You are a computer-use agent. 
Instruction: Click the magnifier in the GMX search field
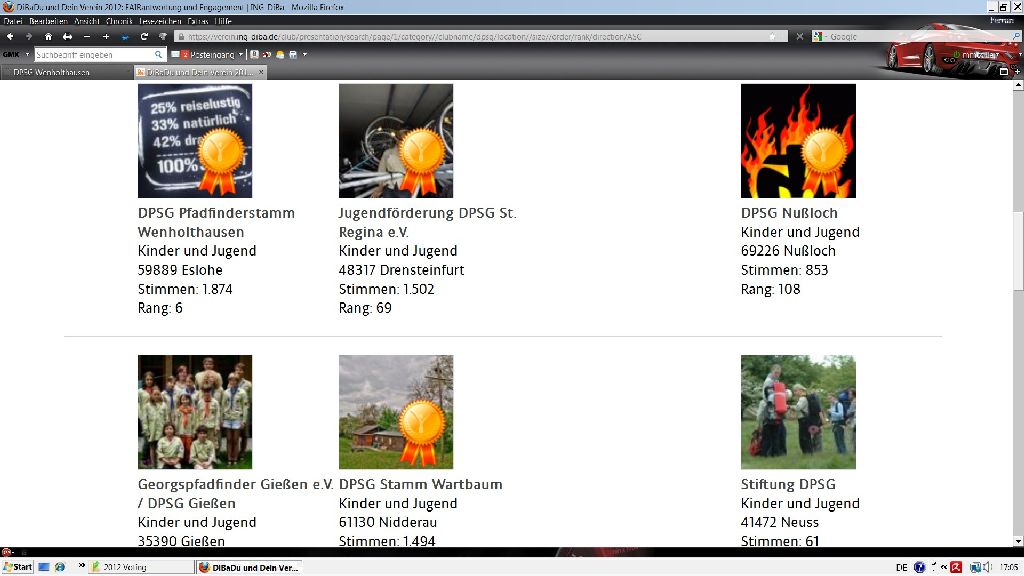pos(158,55)
